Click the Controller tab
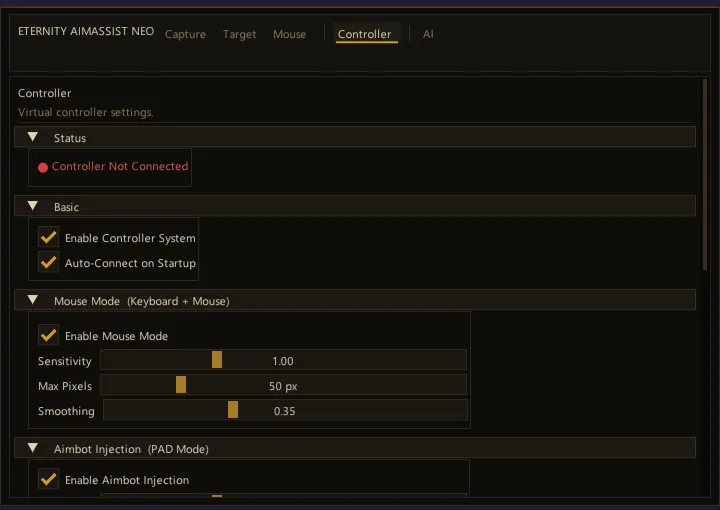Image resolution: width=720 pixels, height=510 pixels. [x=365, y=34]
